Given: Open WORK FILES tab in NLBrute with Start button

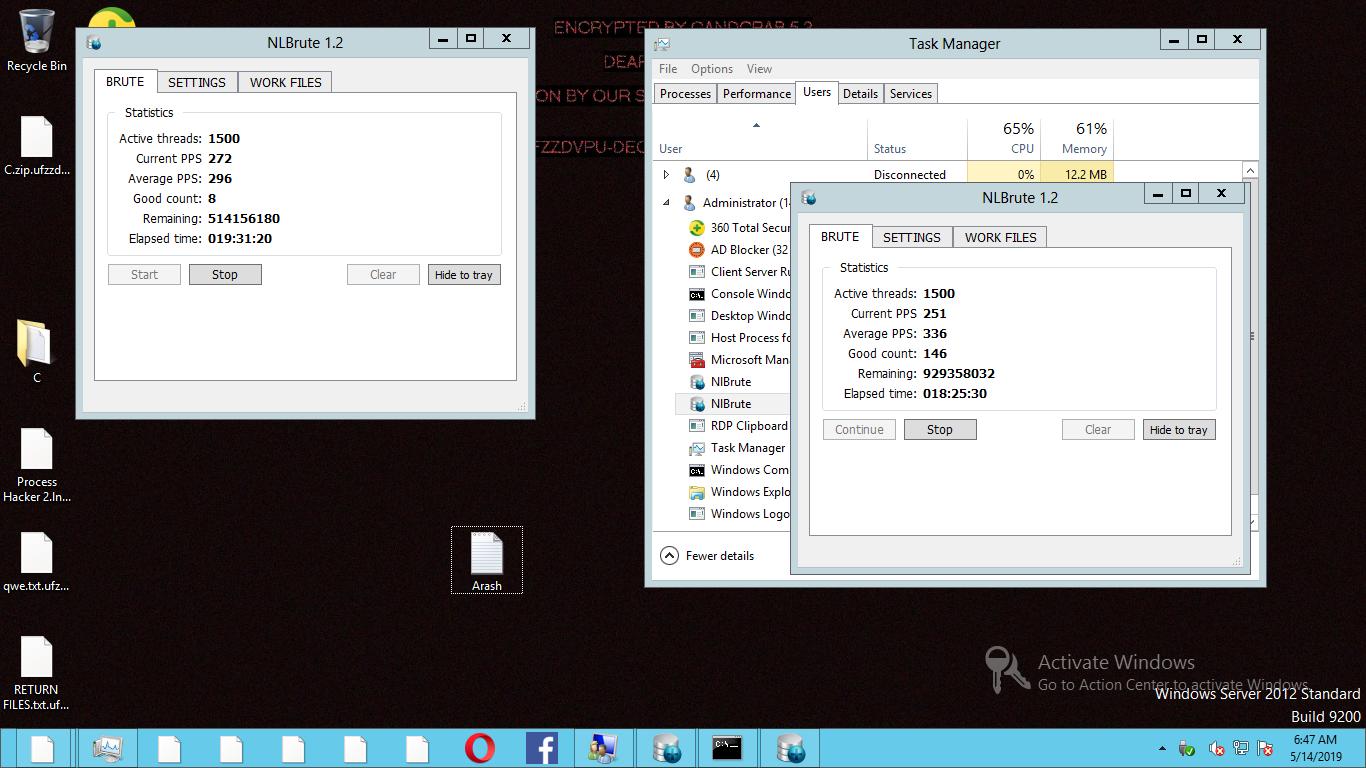Looking at the screenshot, I should 286,82.
